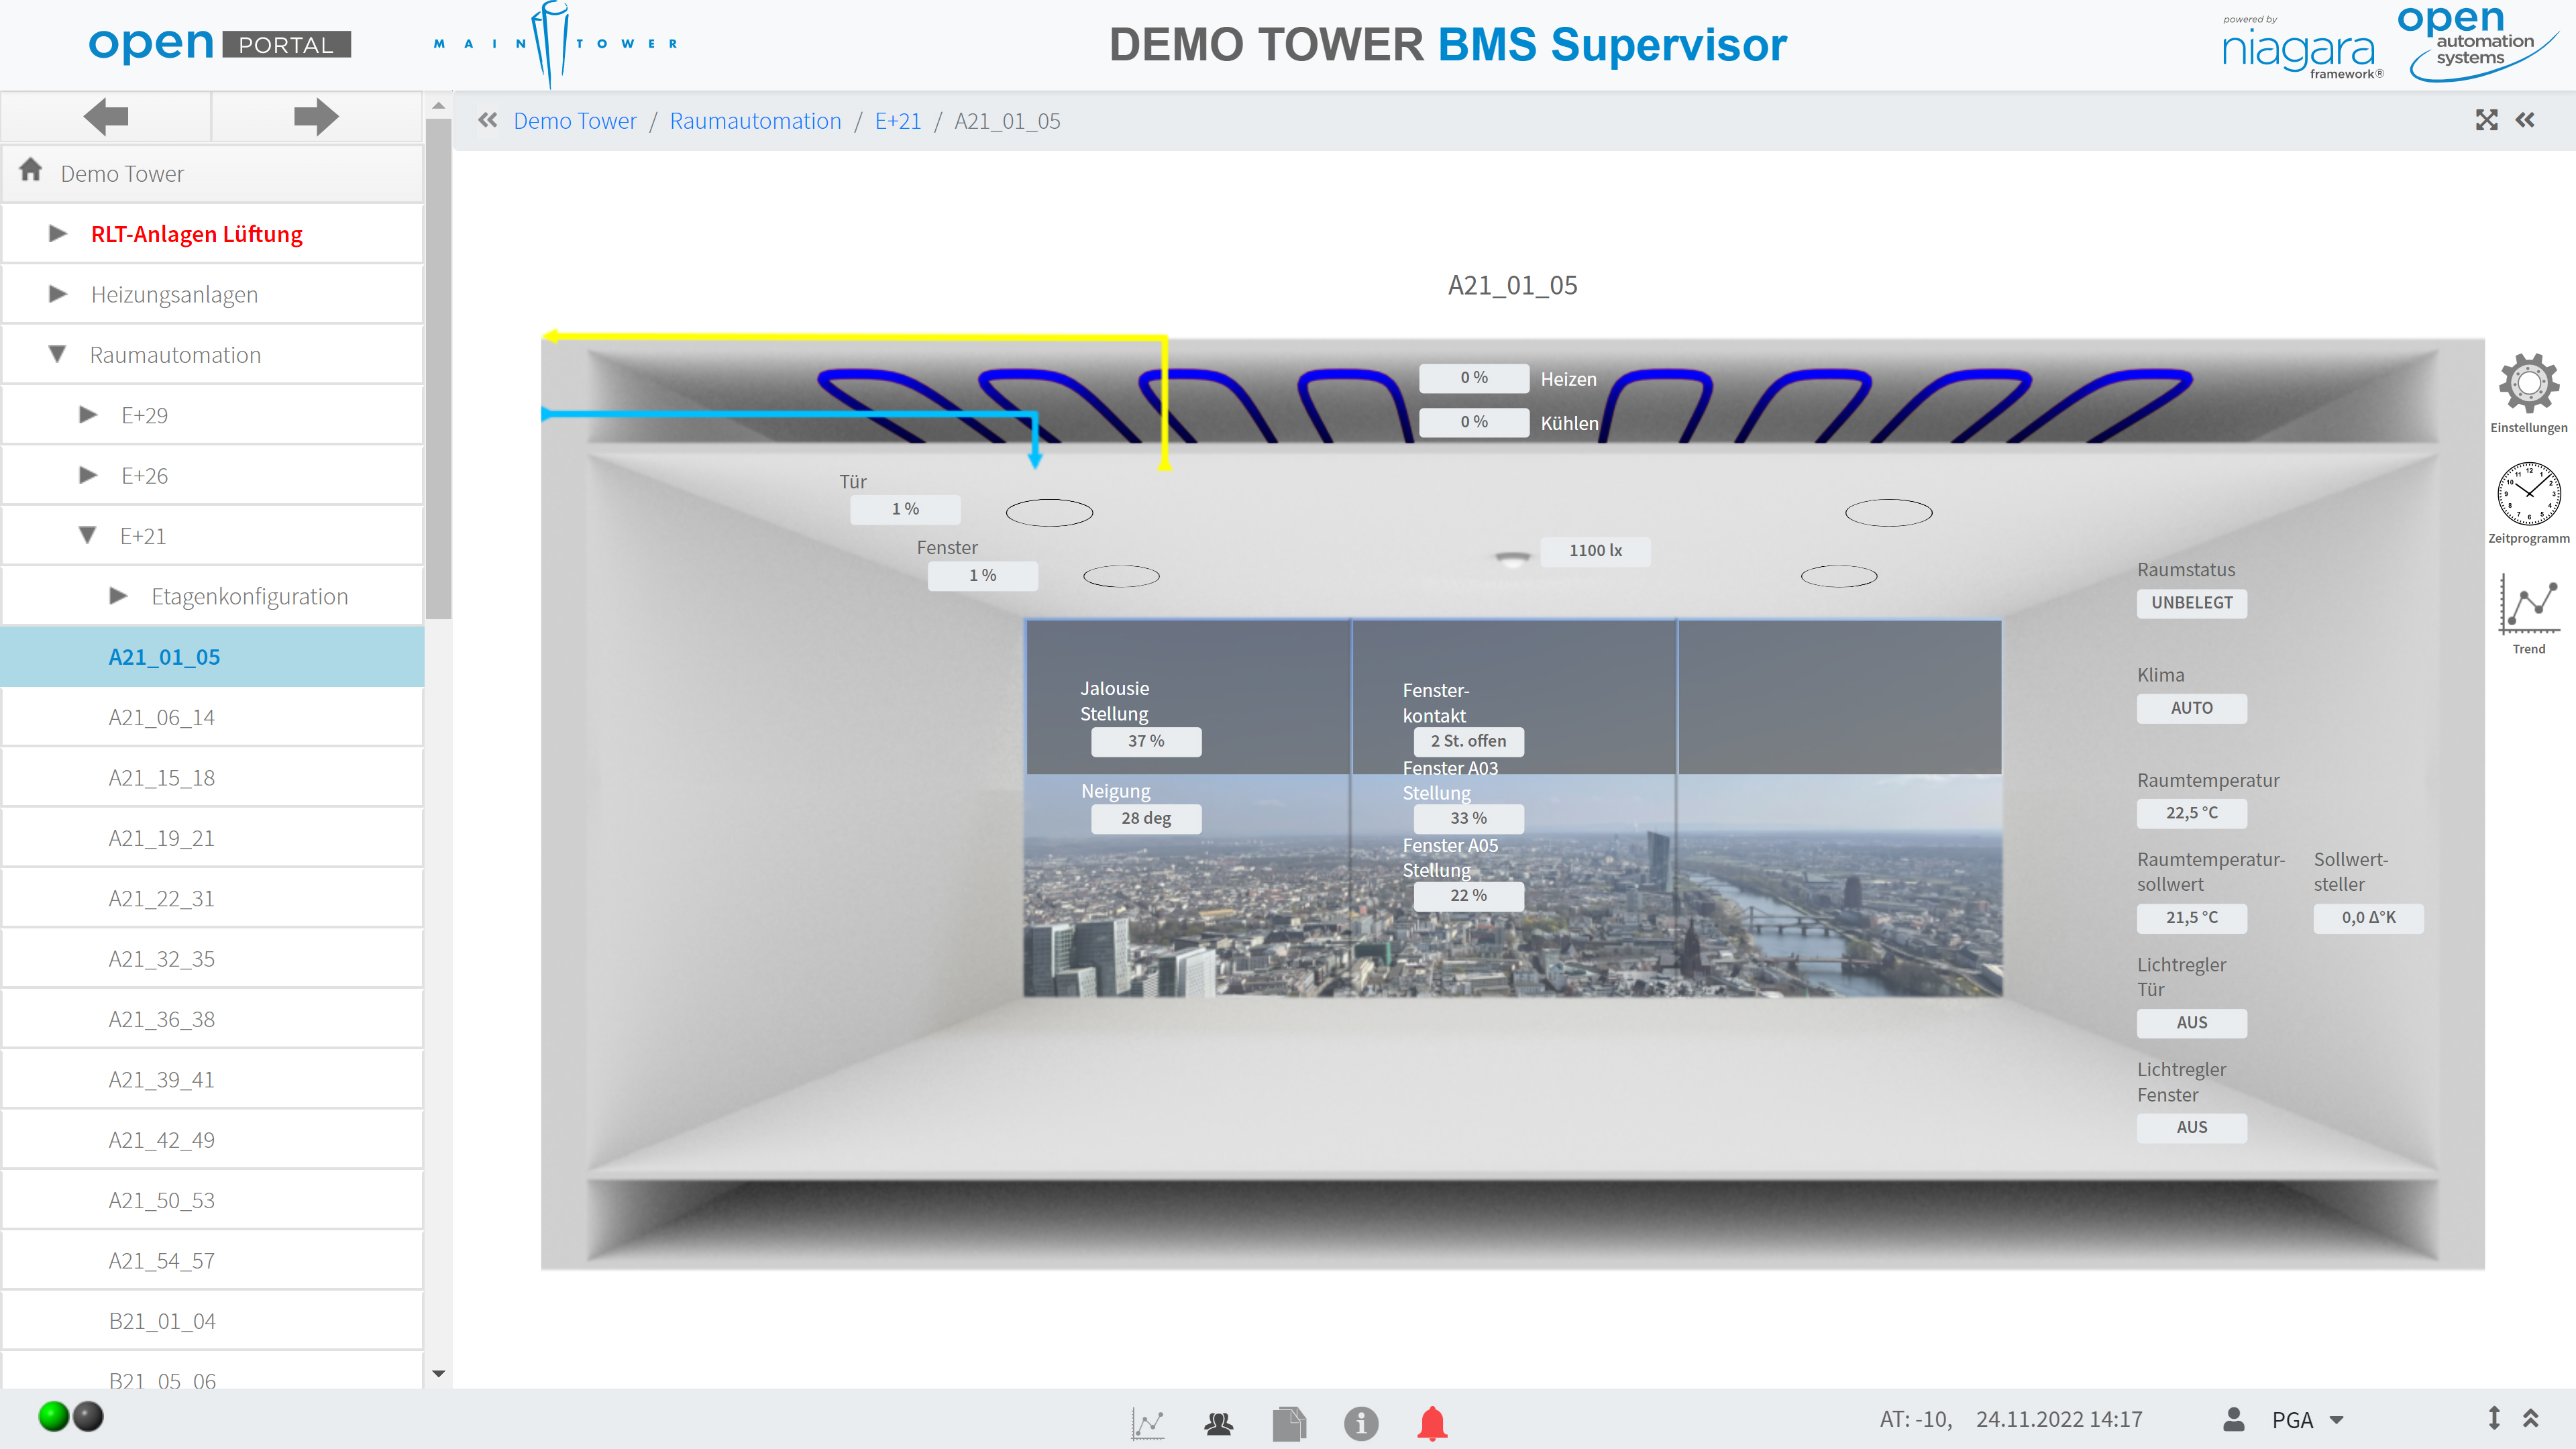Toggle the Lichtregler Fenster AUS state
Screen dimensions: 2576x1449
tap(2191, 1127)
